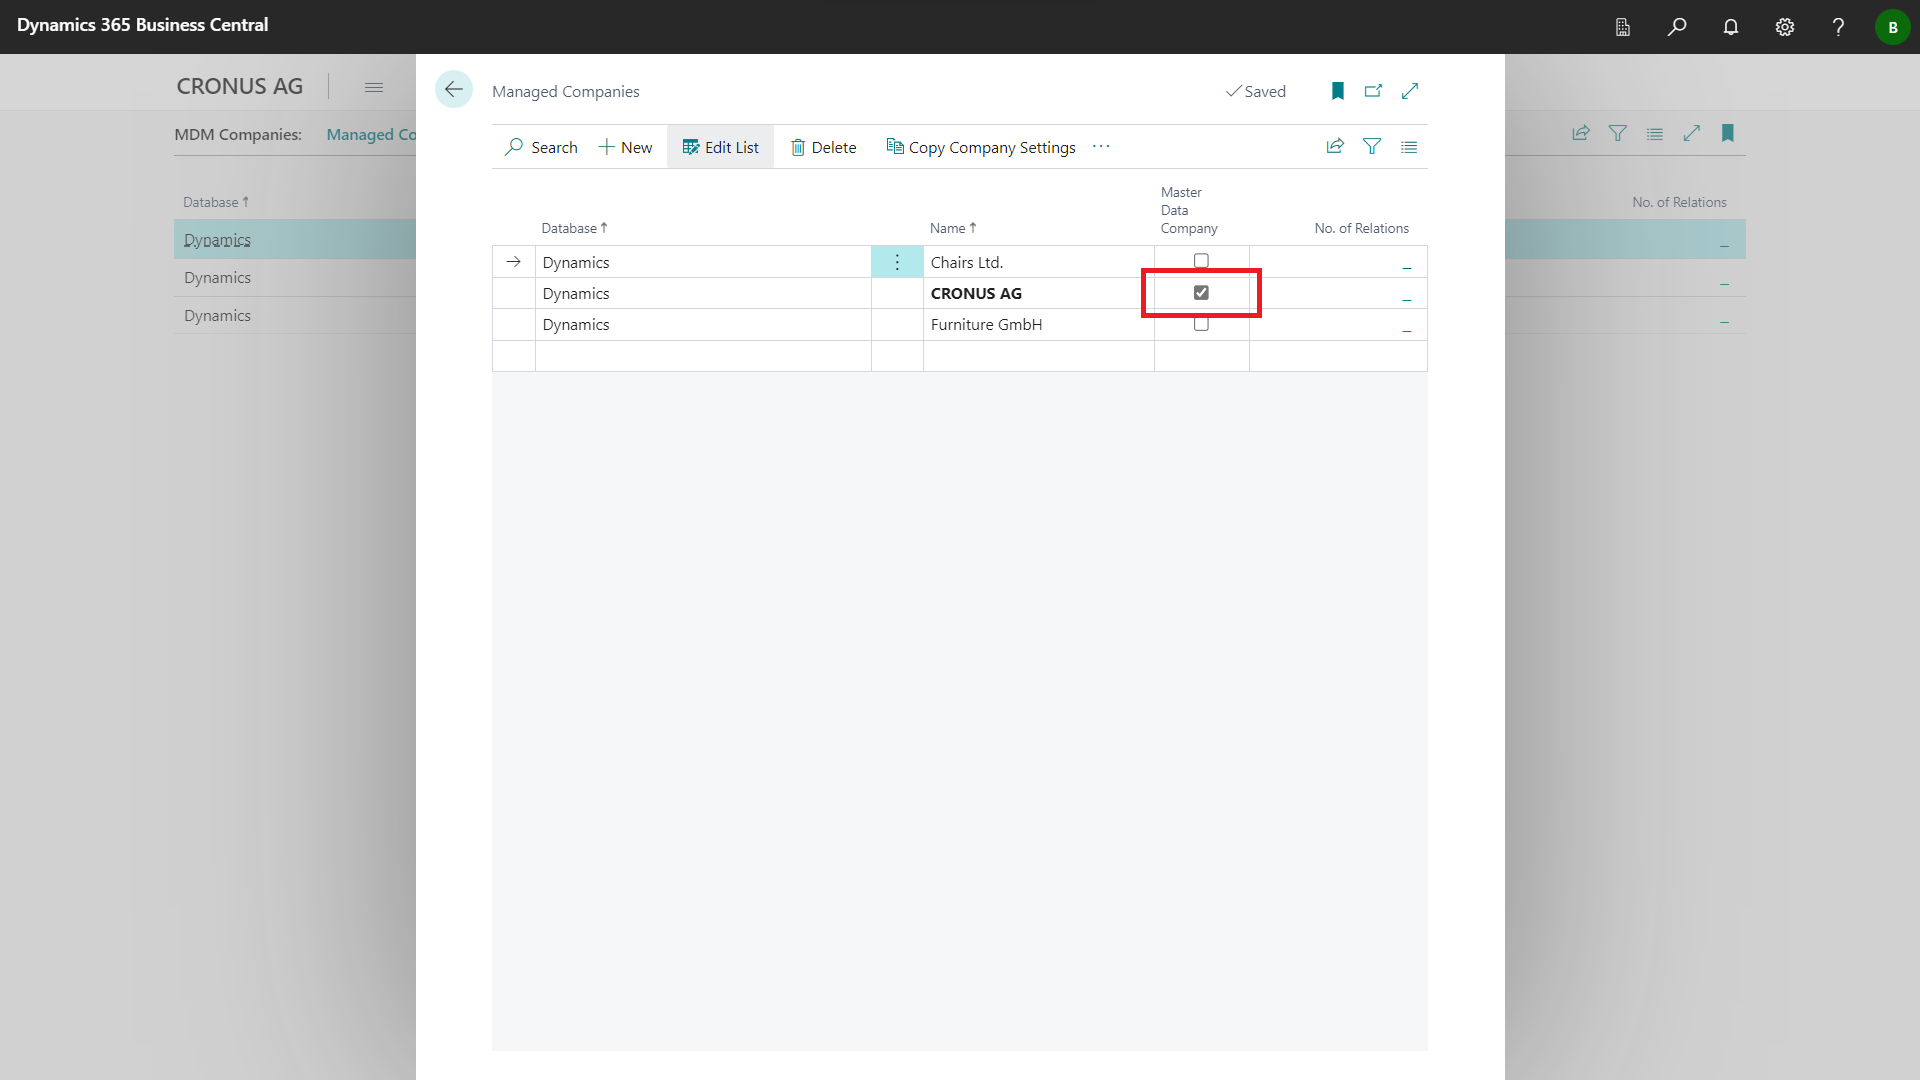Sort by Name column header
Screen dimensions: 1920x1080
[953, 228]
